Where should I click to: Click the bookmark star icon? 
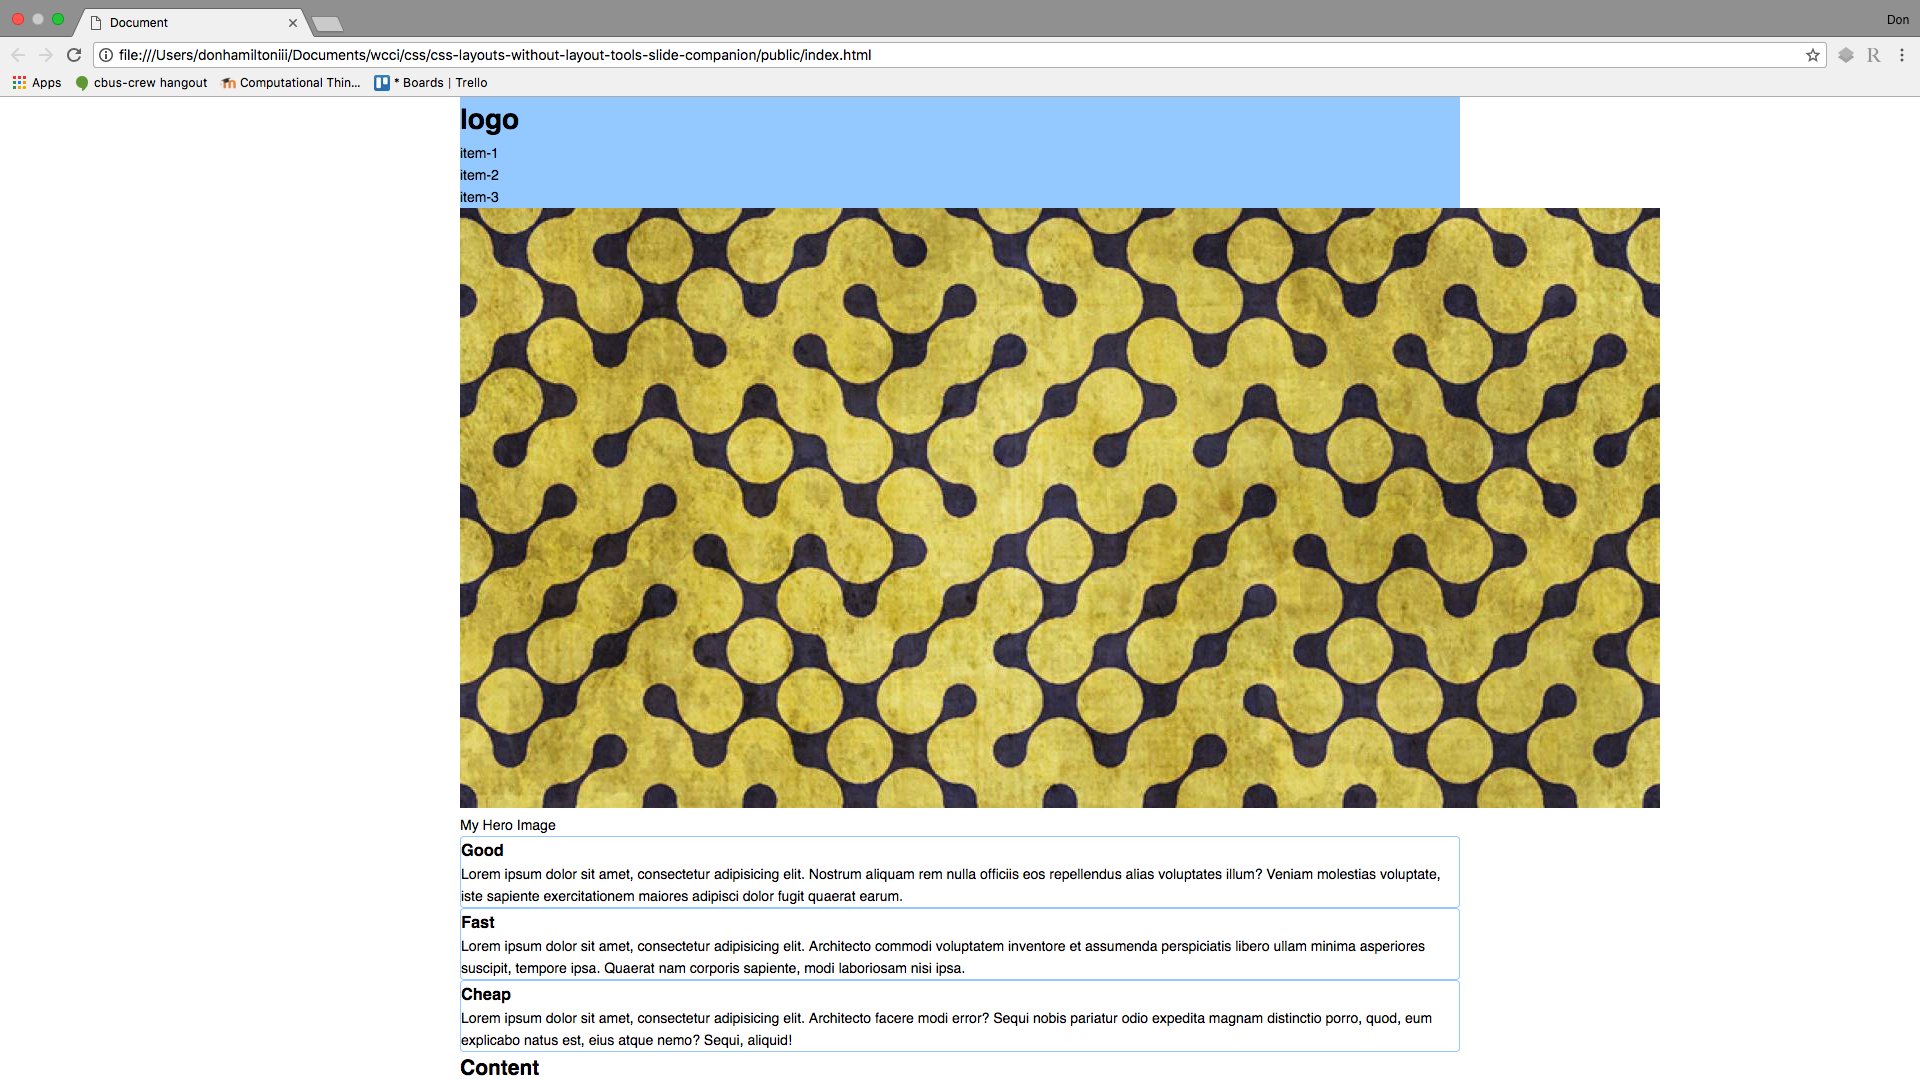(1813, 54)
